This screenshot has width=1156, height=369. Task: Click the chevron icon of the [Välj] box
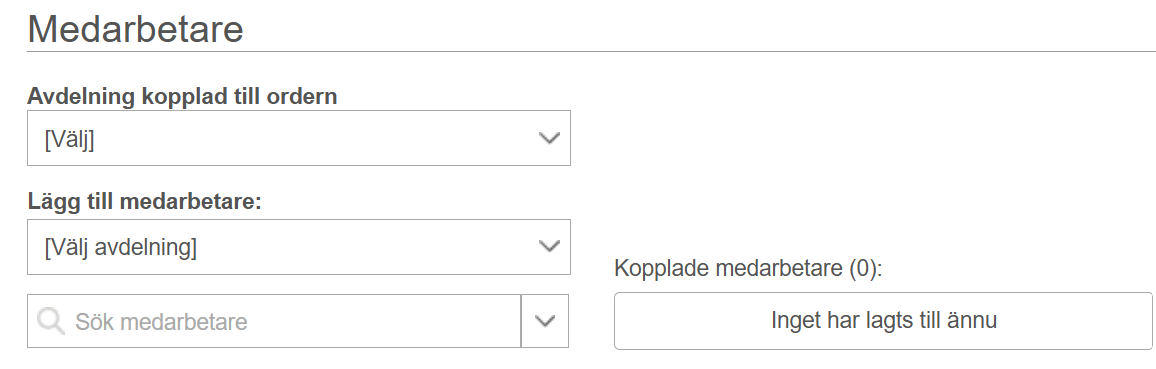coord(549,138)
